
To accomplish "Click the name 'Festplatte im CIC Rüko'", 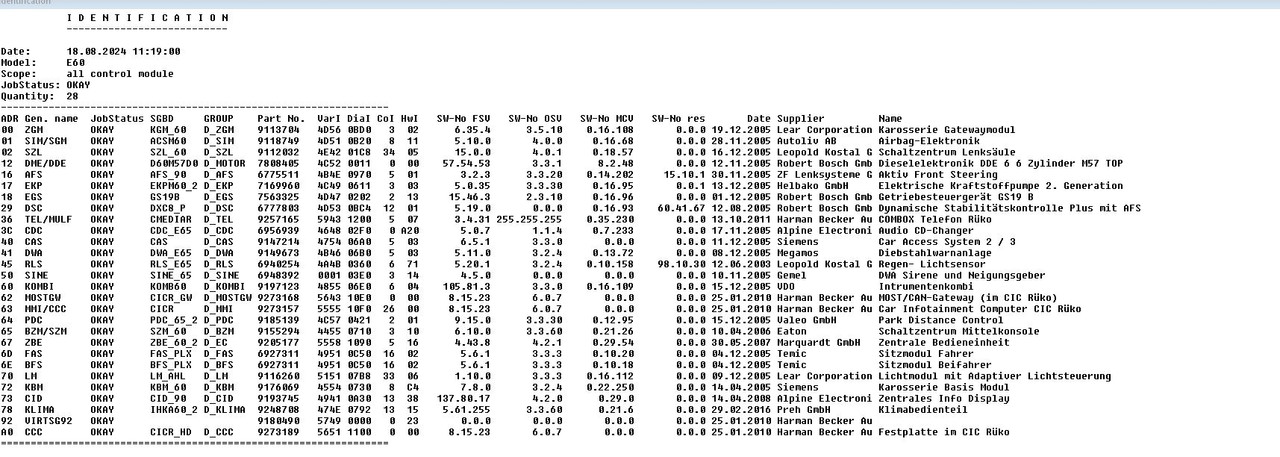I will point(944,432).
